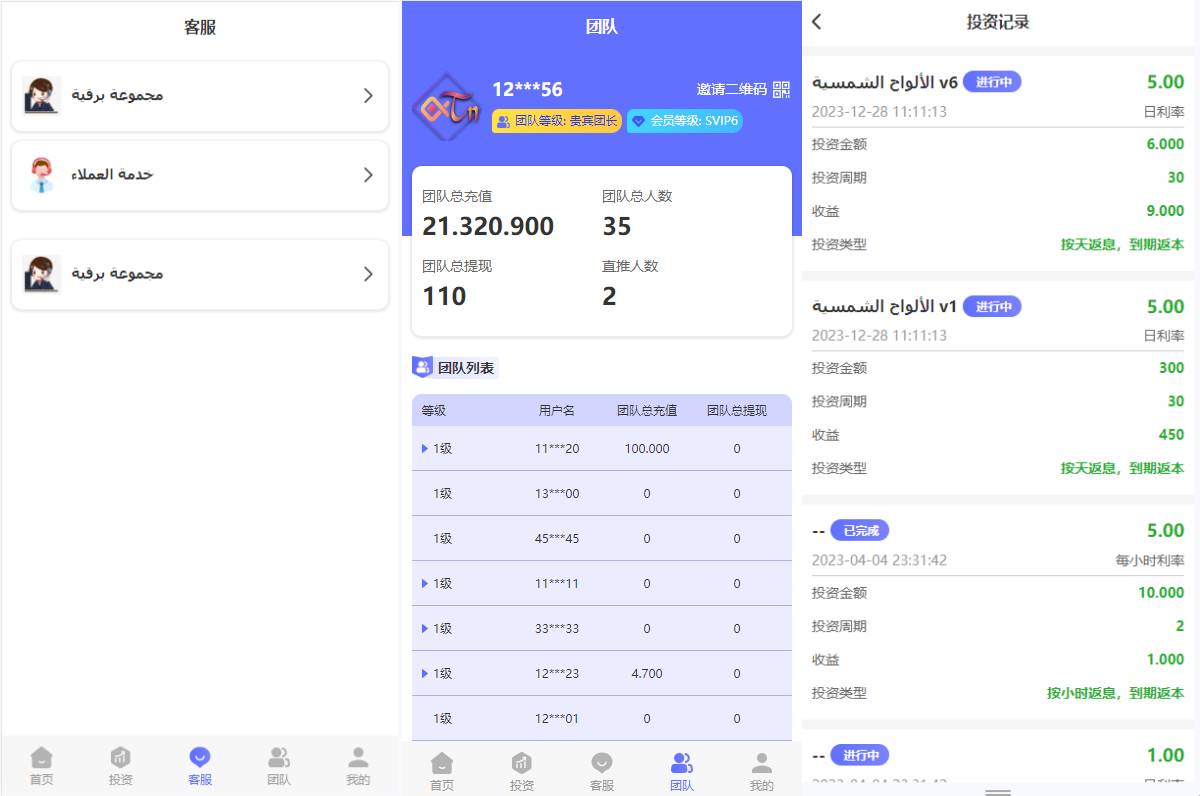Screen dimensions: 1200x796
Task: Click the chevron on the خدمة العملاء row
Action: (368, 175)
